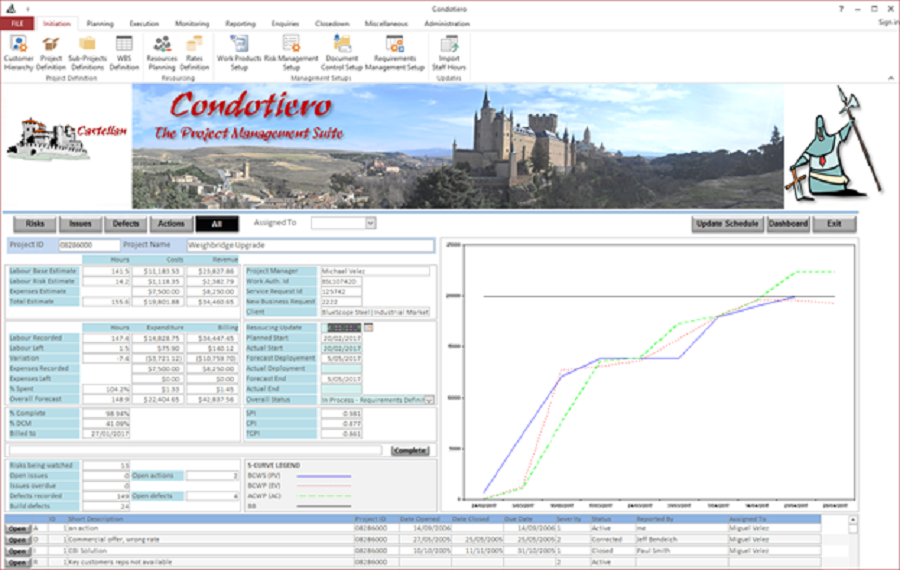This screenshot has height=570, width=900.
Task: Open Customer Hierarchy in the ribbon
Action: coord(18,53)
